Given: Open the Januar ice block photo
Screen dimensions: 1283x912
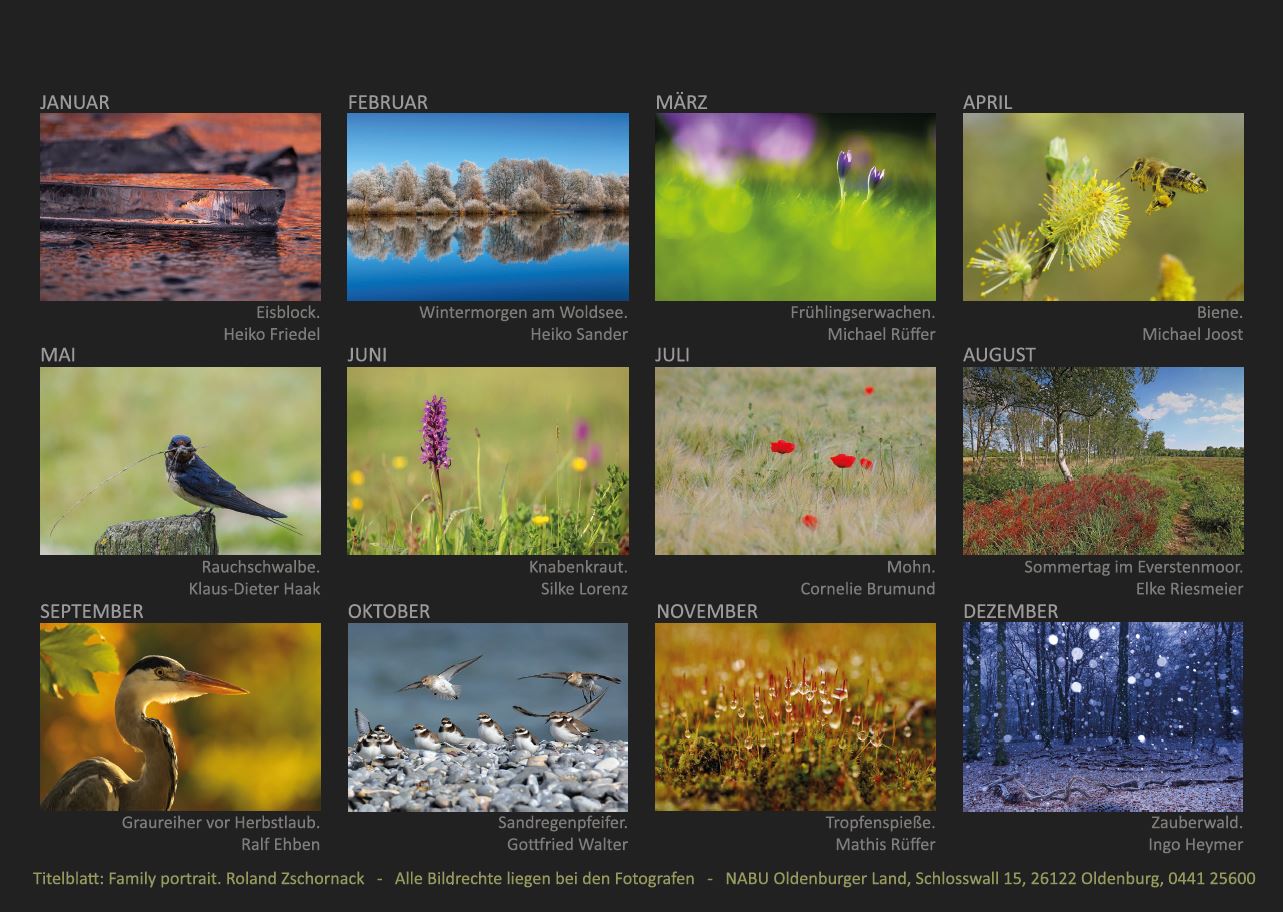Looking at the screenshot, I should (180, 207).
